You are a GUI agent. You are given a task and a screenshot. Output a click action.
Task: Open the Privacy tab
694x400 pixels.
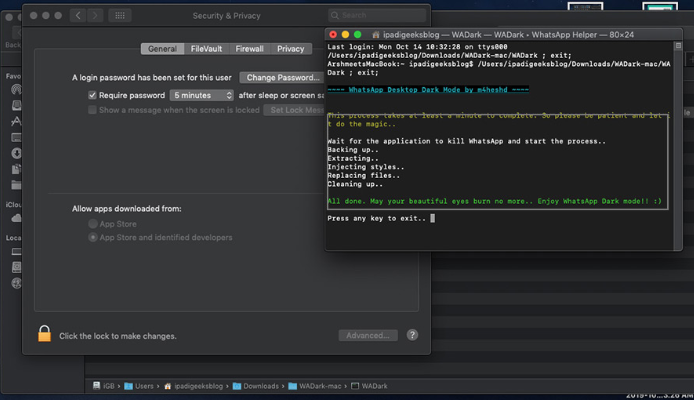pyautogui.click(x=291, y=49)
